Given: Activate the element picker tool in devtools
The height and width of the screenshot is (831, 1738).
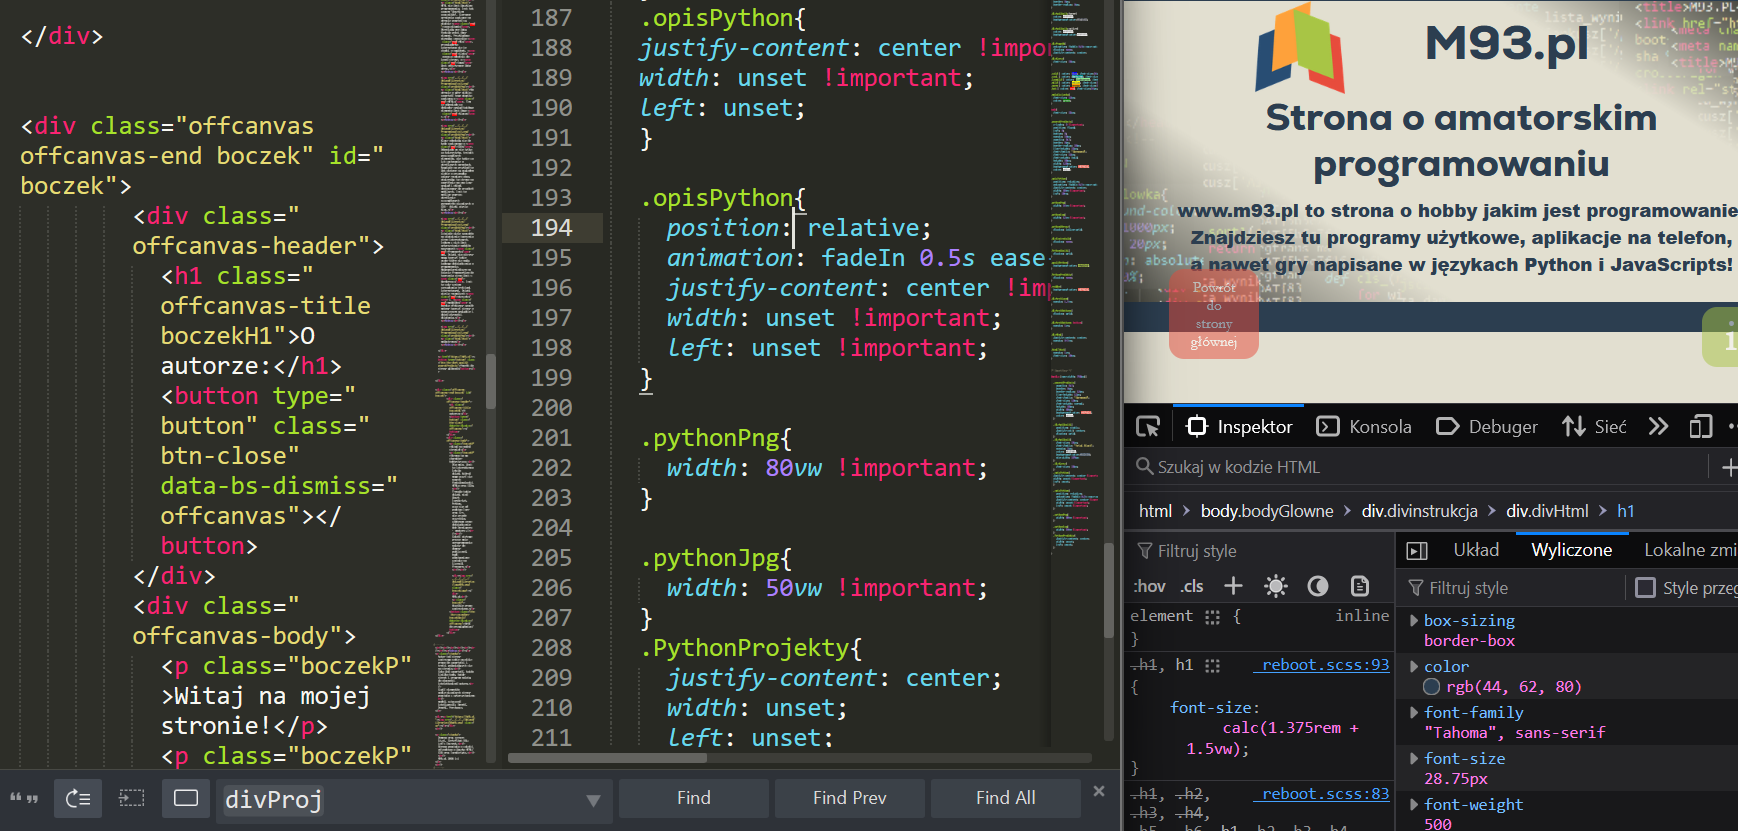Looking at the screenshot, I should click(1148, 427).
